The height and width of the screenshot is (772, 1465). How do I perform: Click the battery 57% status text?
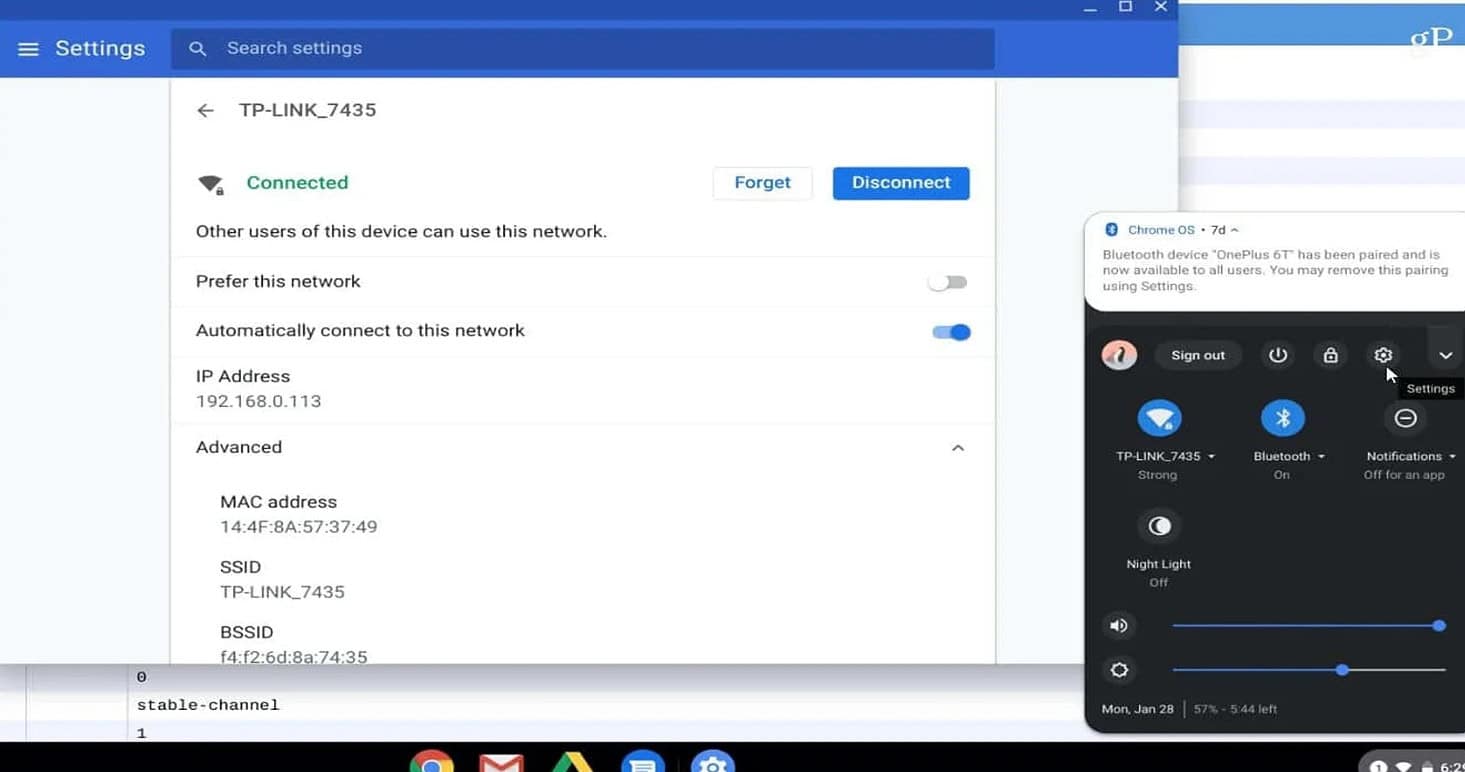pyautogui.click(x=1233, y=709)
